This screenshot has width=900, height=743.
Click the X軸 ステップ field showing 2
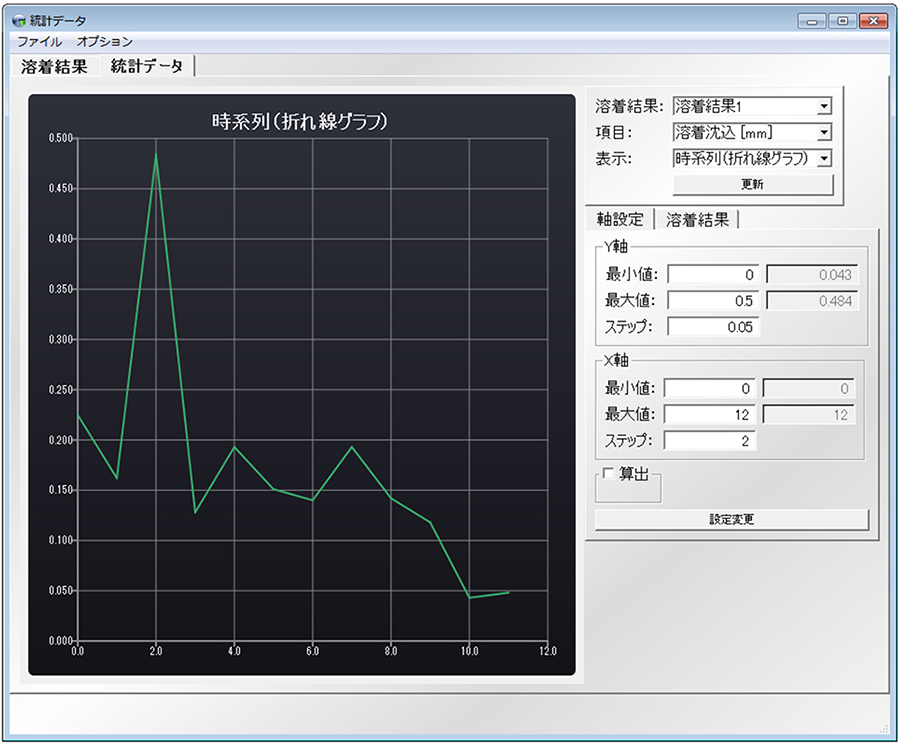pyautogui.click(x=710, y=441)
